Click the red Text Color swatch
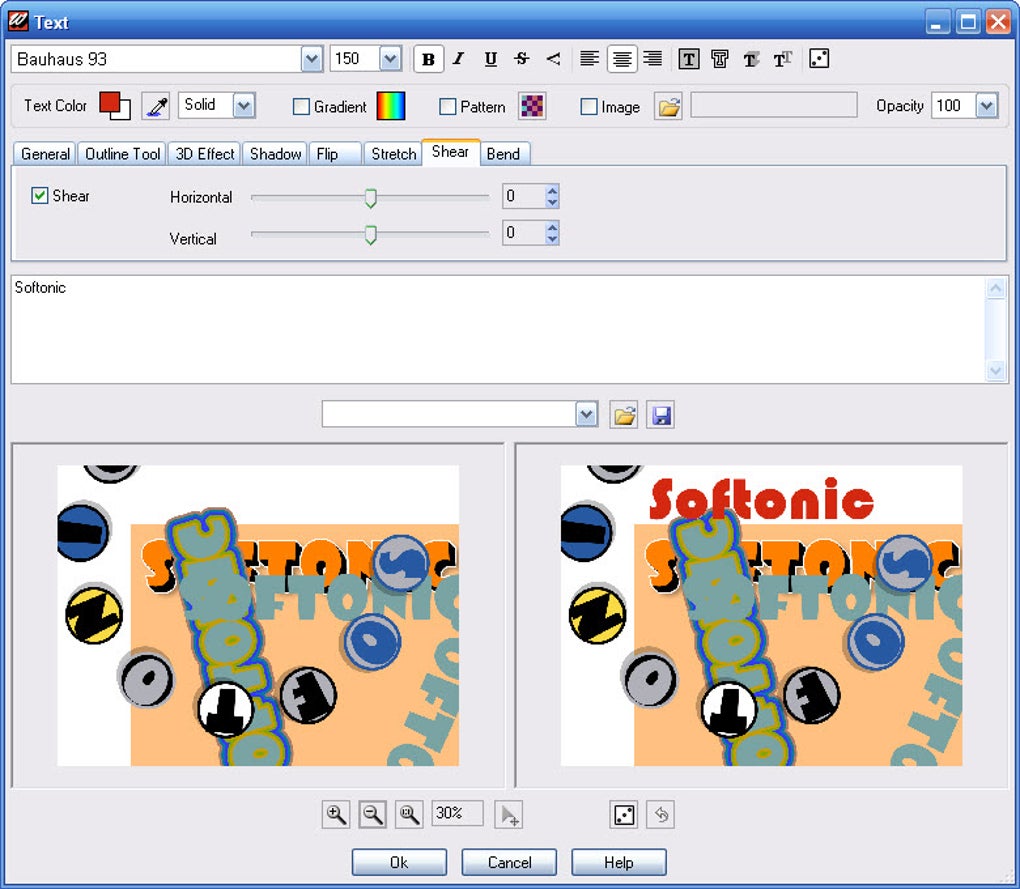This screenshot has height=889, width=1020. click(x=110, y=102)
